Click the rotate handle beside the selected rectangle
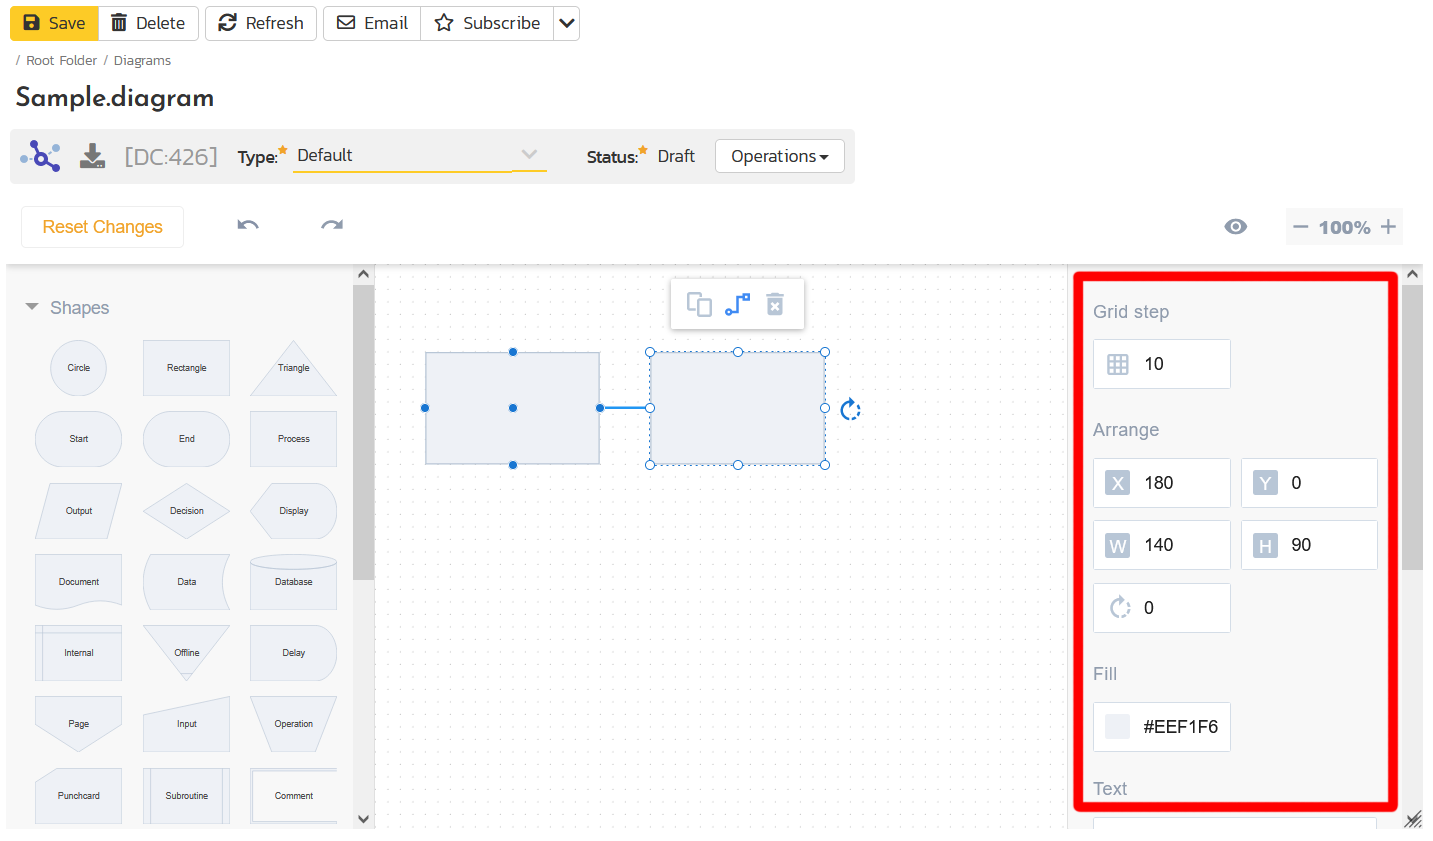This screenshot has width=1433, height=841. pos(850,409)
